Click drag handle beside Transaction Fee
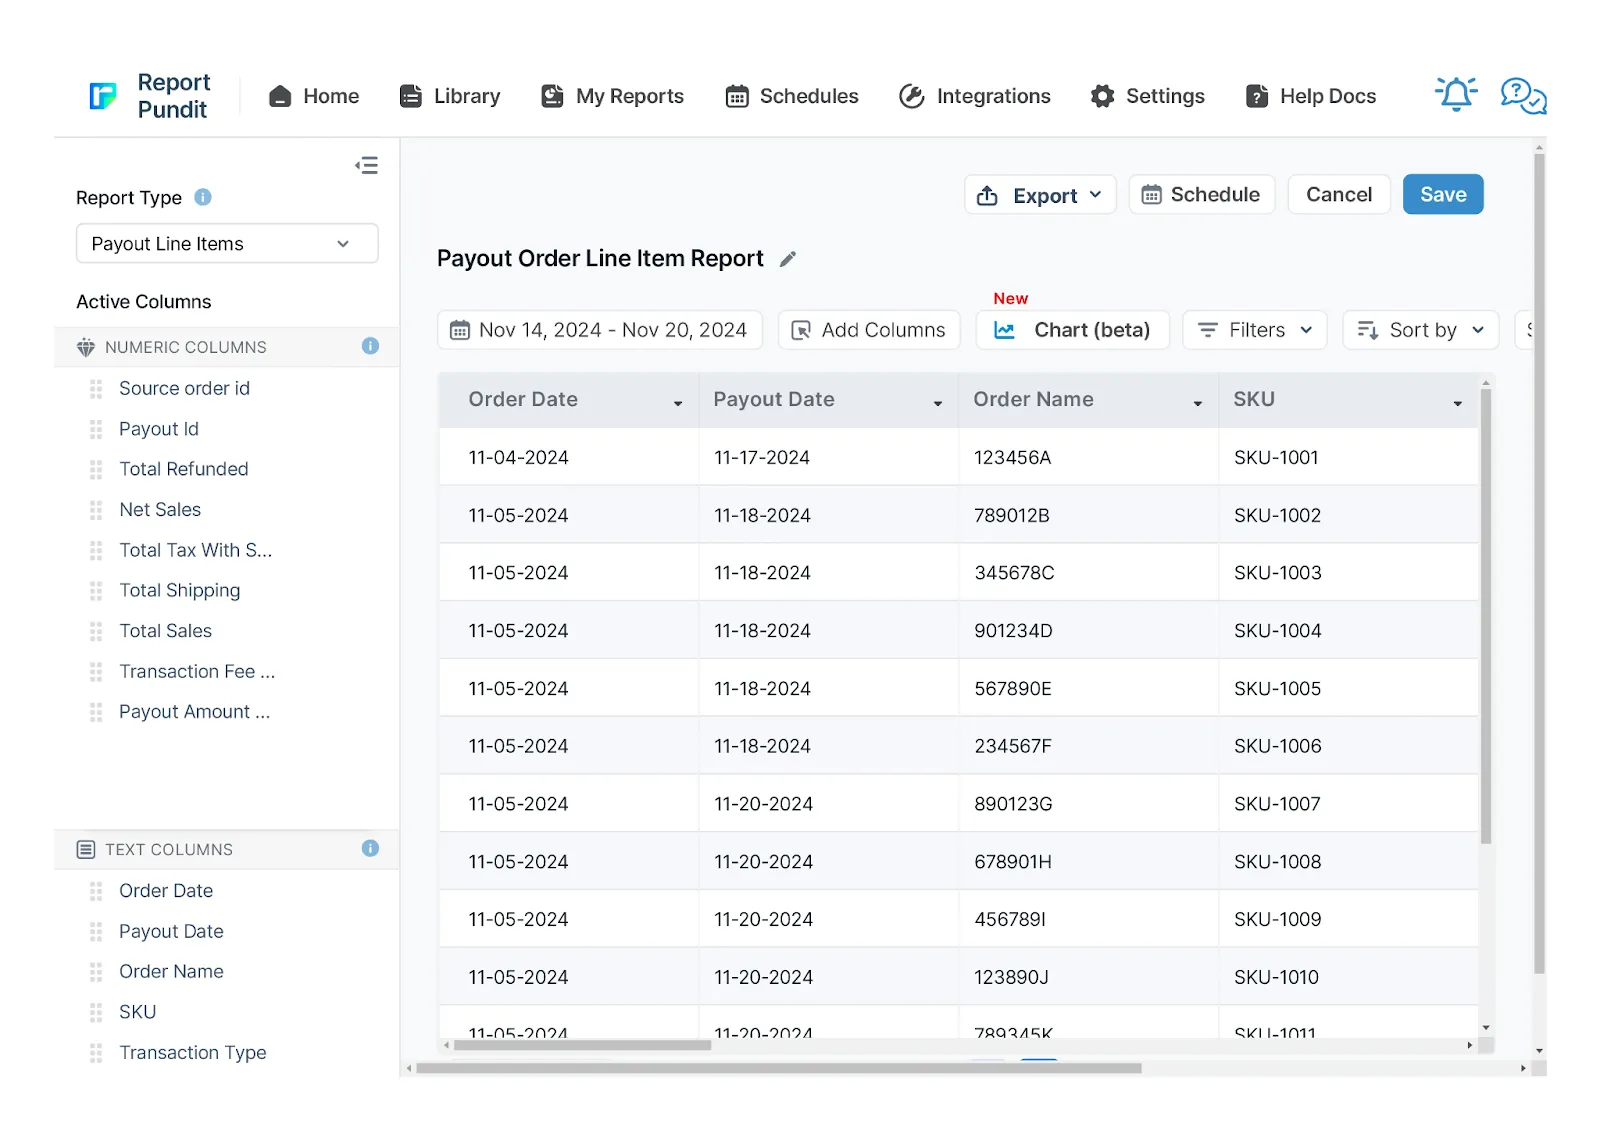This screenshot has height=1130, width=1600. [x=96, y=672]
